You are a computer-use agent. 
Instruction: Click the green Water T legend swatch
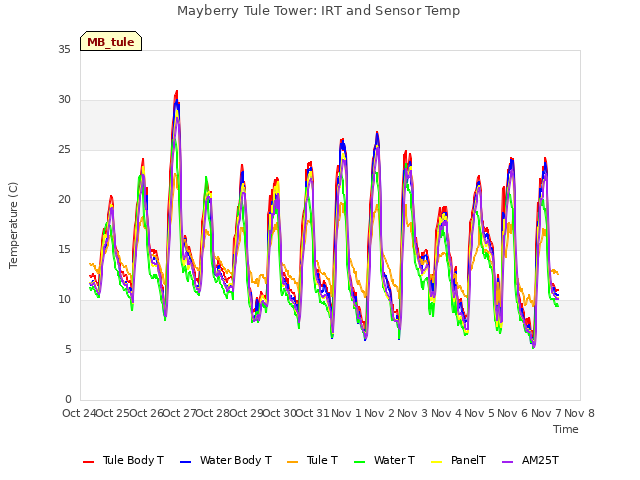(x=360, y=462)
